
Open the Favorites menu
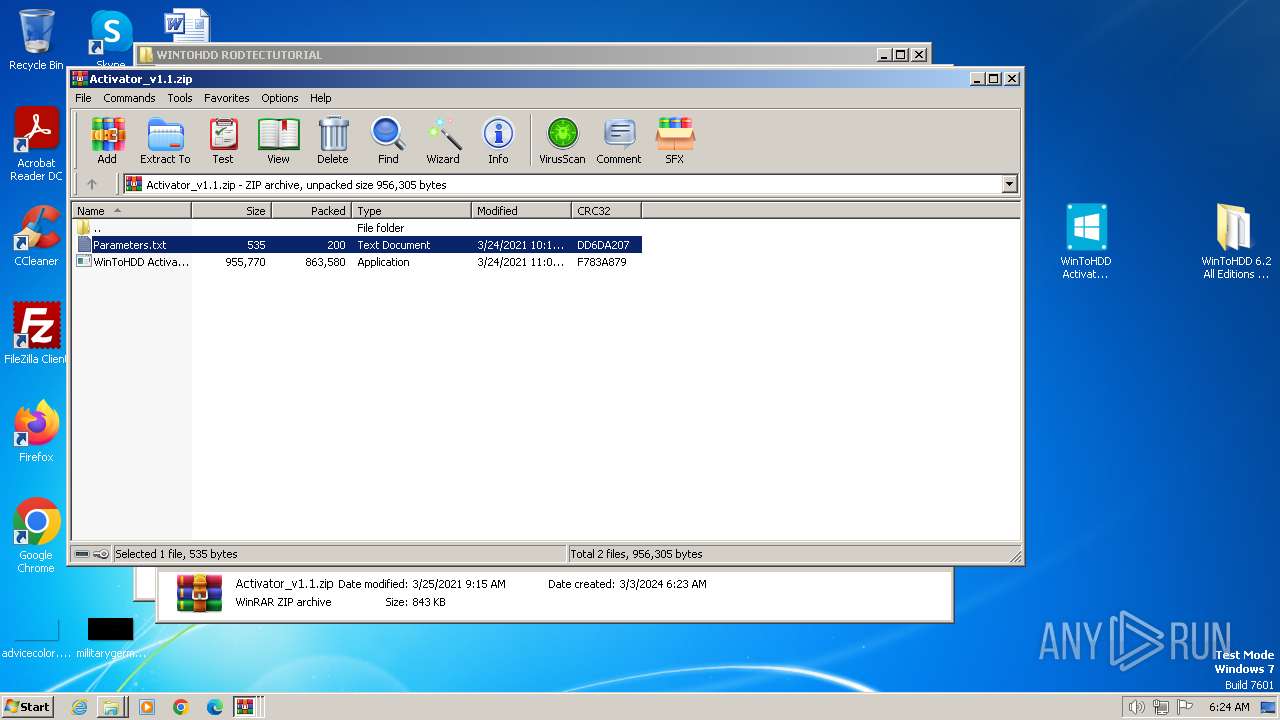[x=227, y=98]
